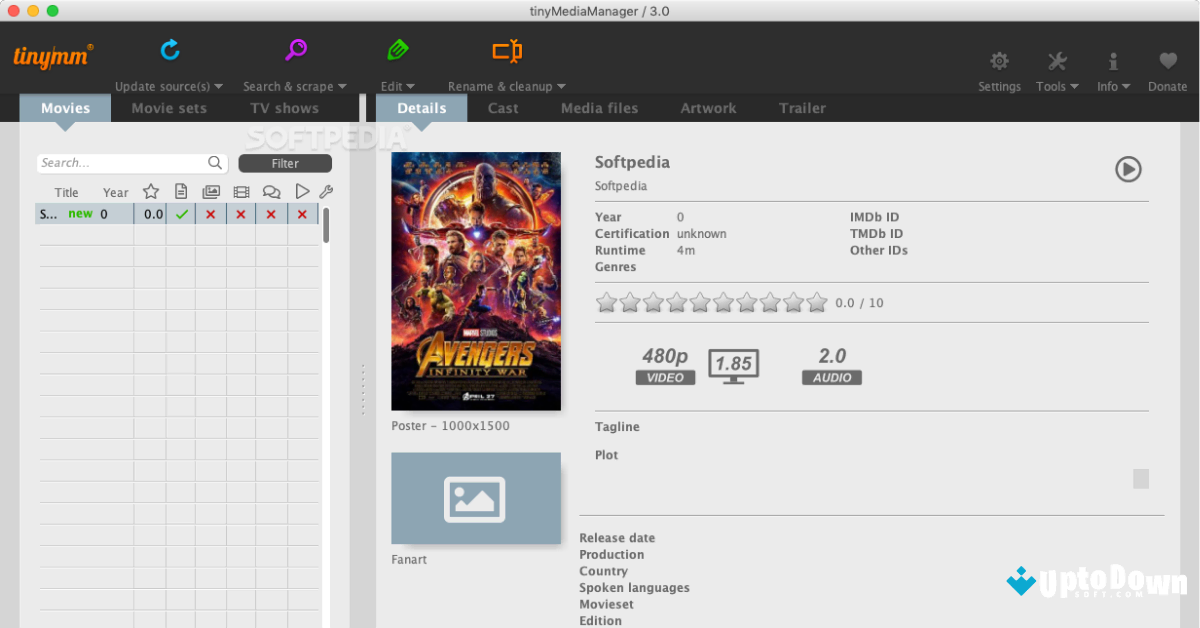Click the trailer playback column header icon
1200x628 pixels.
(x=302, y=191)
